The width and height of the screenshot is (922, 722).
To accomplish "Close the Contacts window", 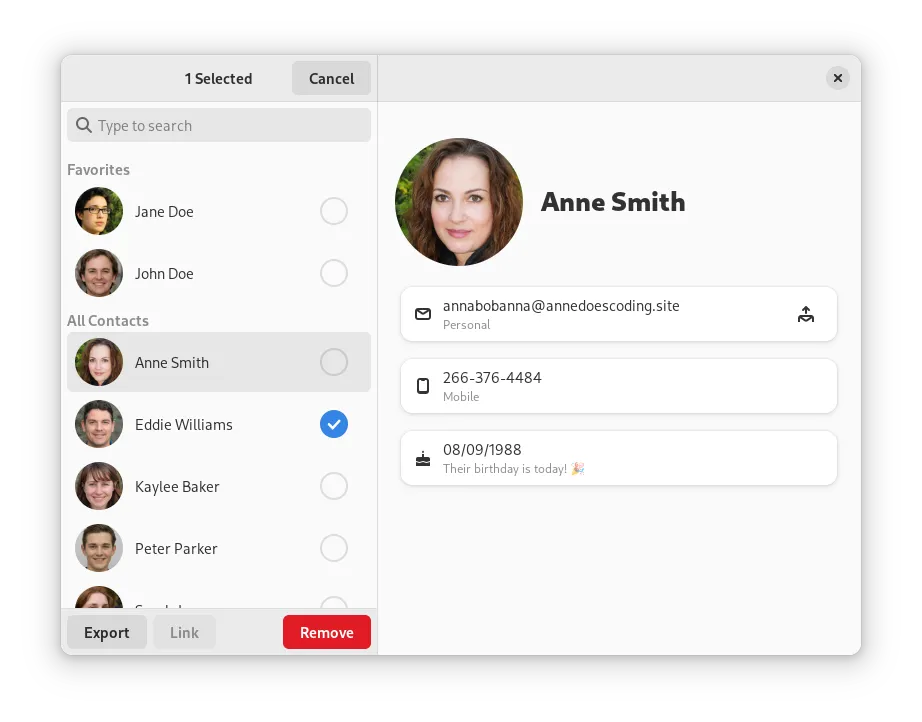I will point(838,78).
